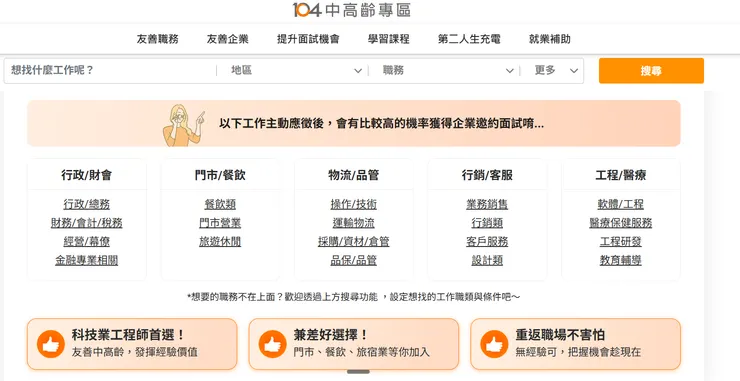The image size is (740, 381).
Task: Open the 教育輔導 link
Action: pyautogui.click(x=621, y=260)
